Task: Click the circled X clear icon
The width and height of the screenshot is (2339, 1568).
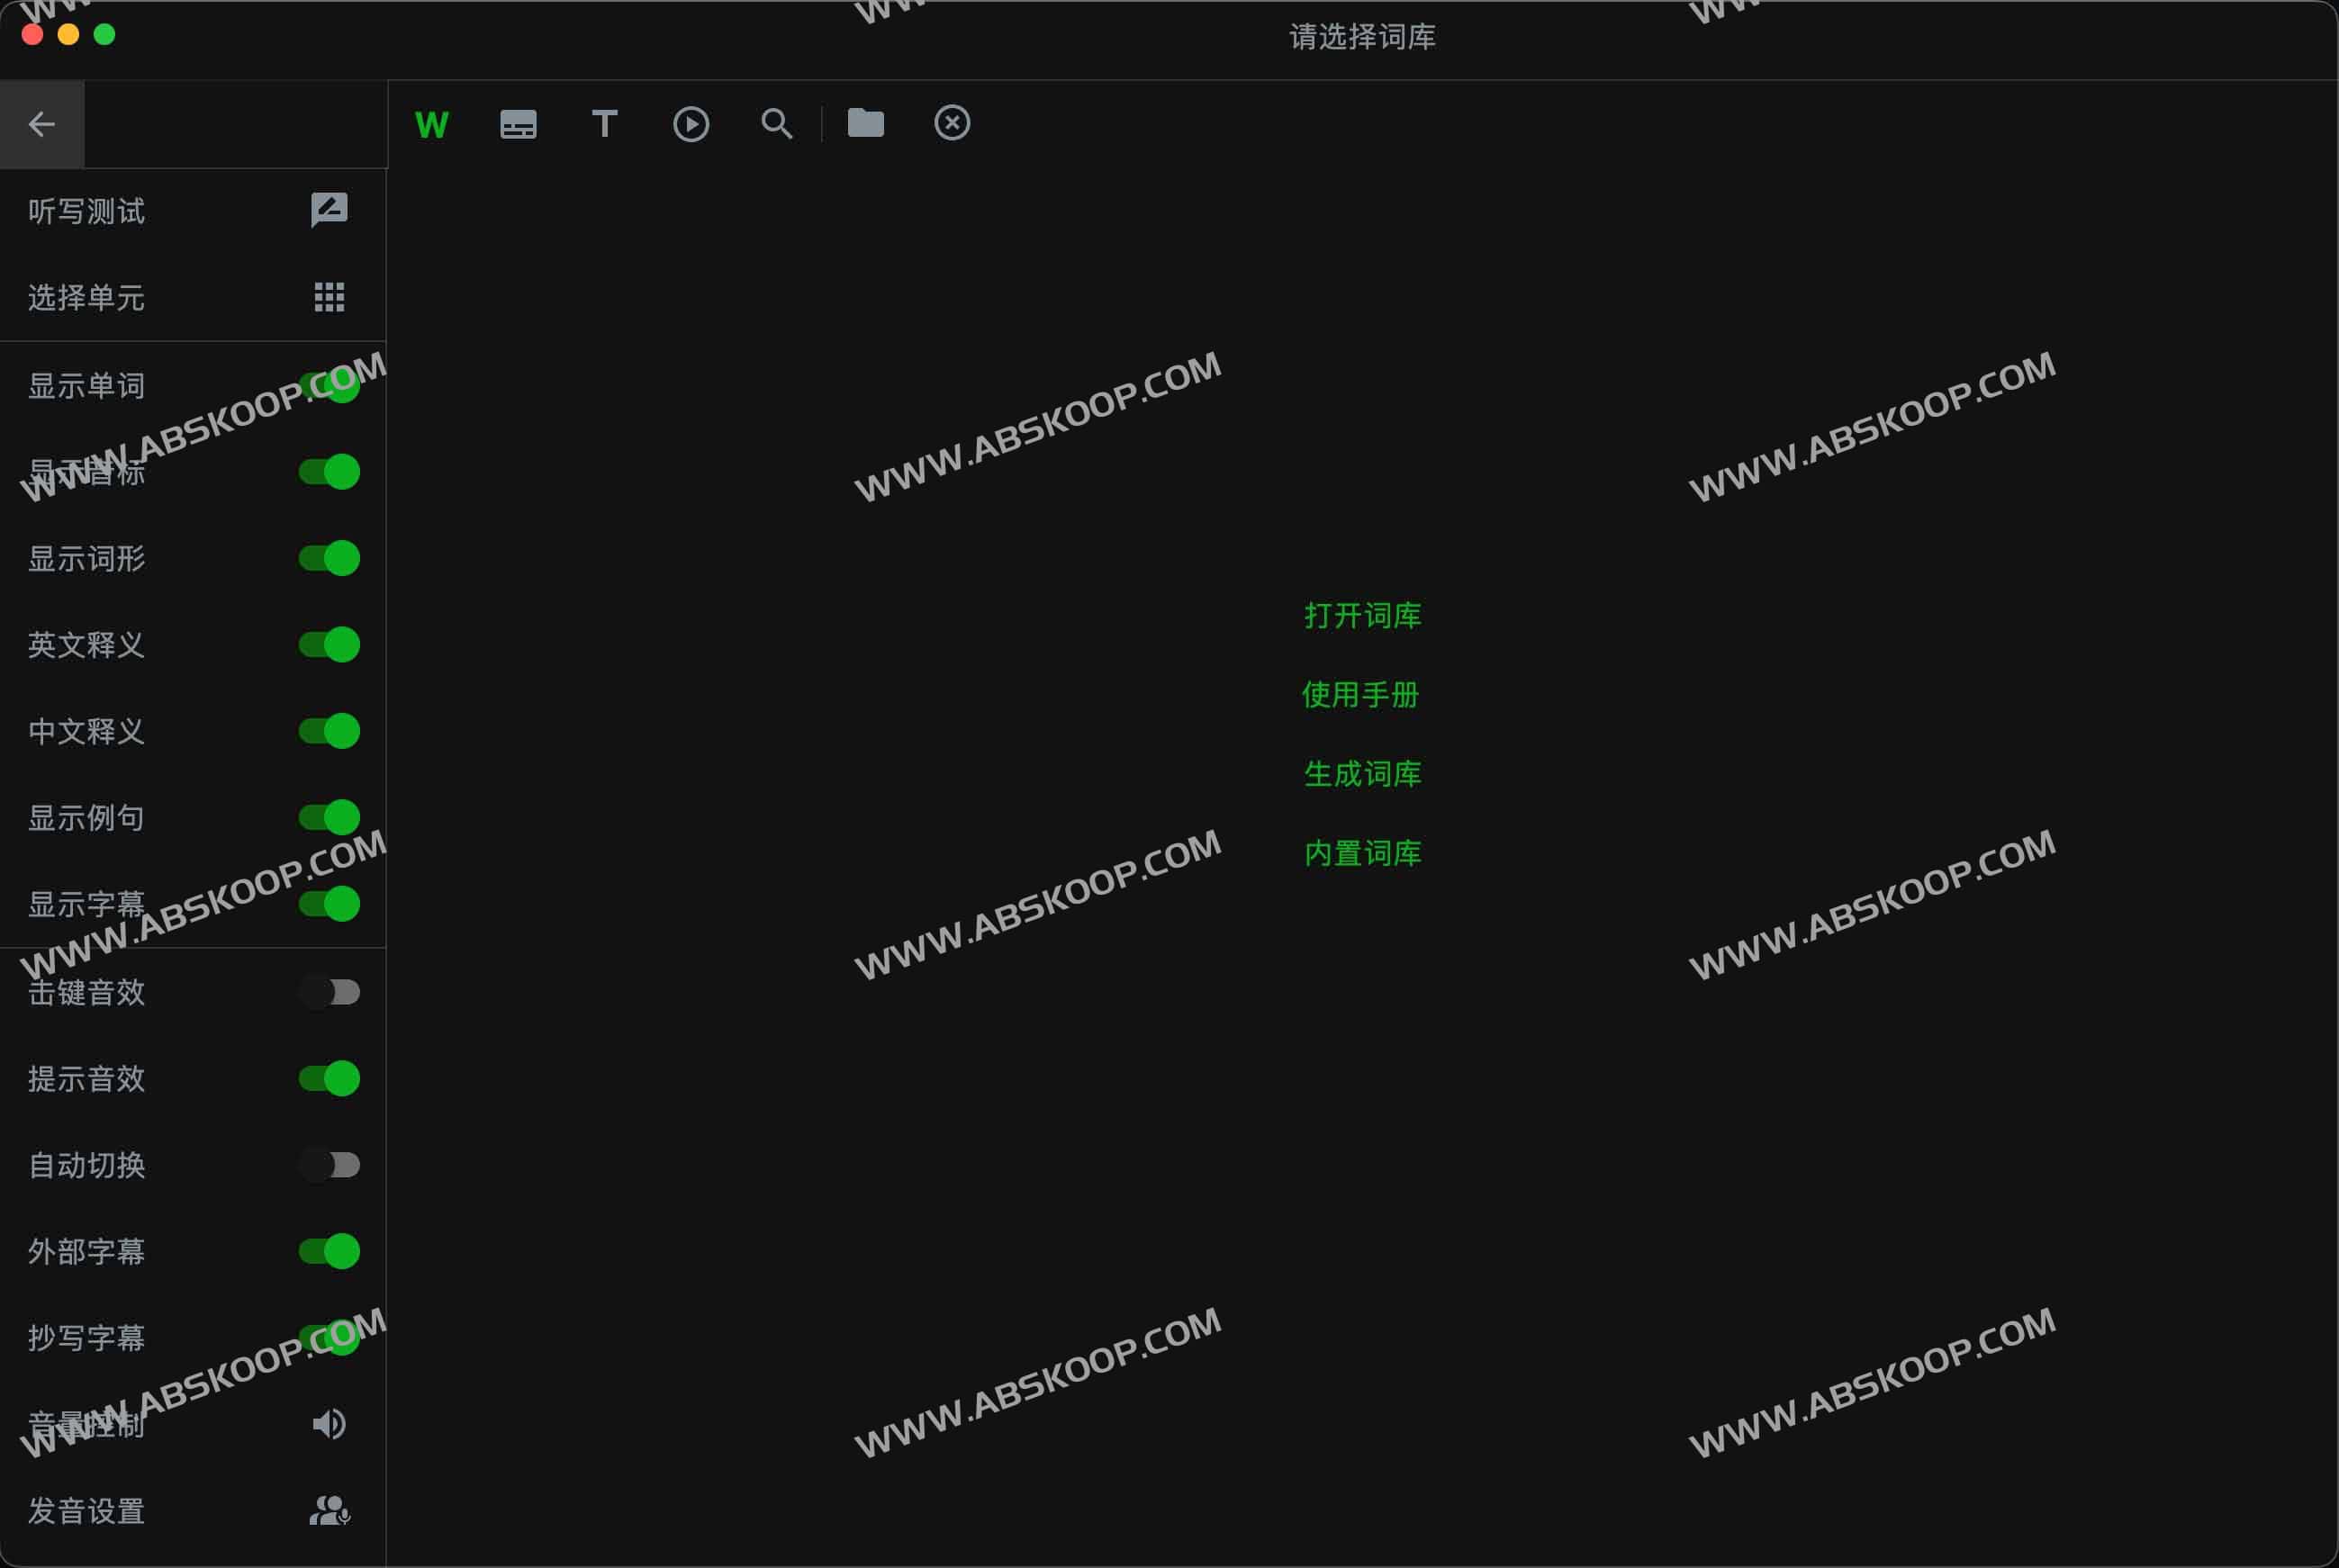Action: 951,123
